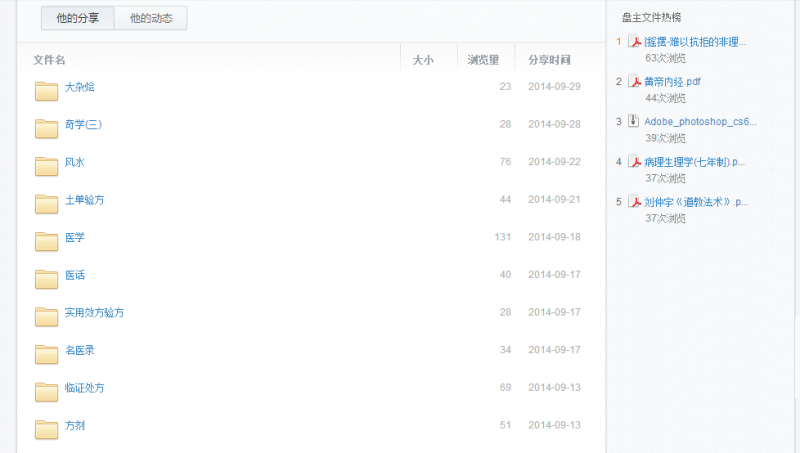
Task: Click the date 2014-09-22
Action: click(x=555, y=162)
